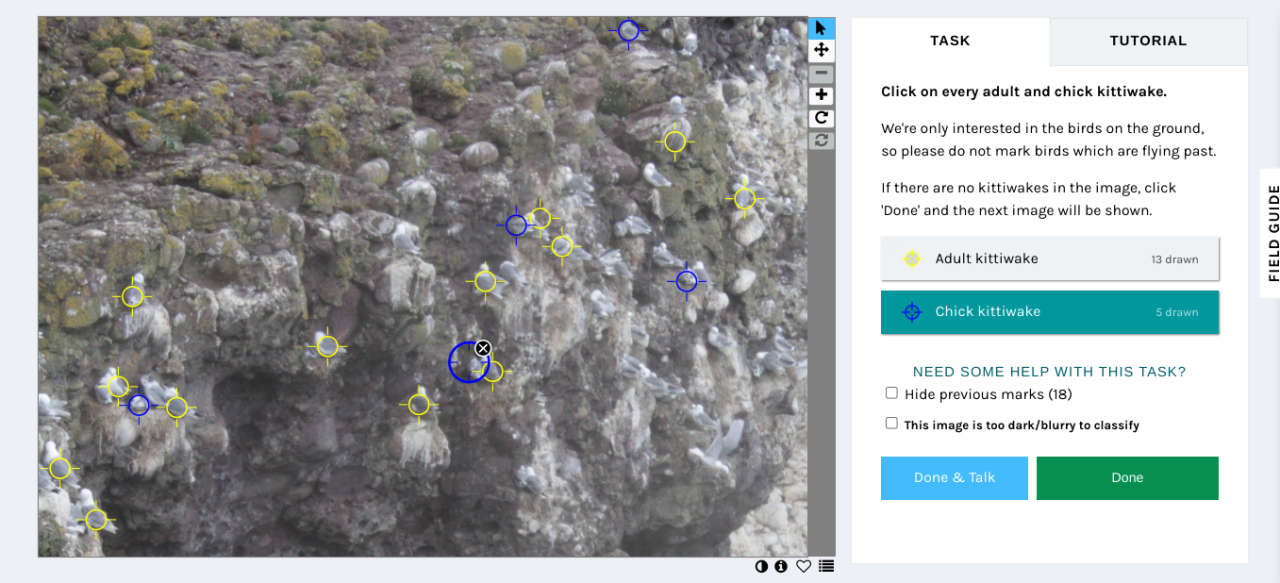The height and width of the screenshot is (583, 1280).
Task: Click the blue crosshair icon beside Chick kittiwake
Action: pyautogui.click(x=911, y=312)
